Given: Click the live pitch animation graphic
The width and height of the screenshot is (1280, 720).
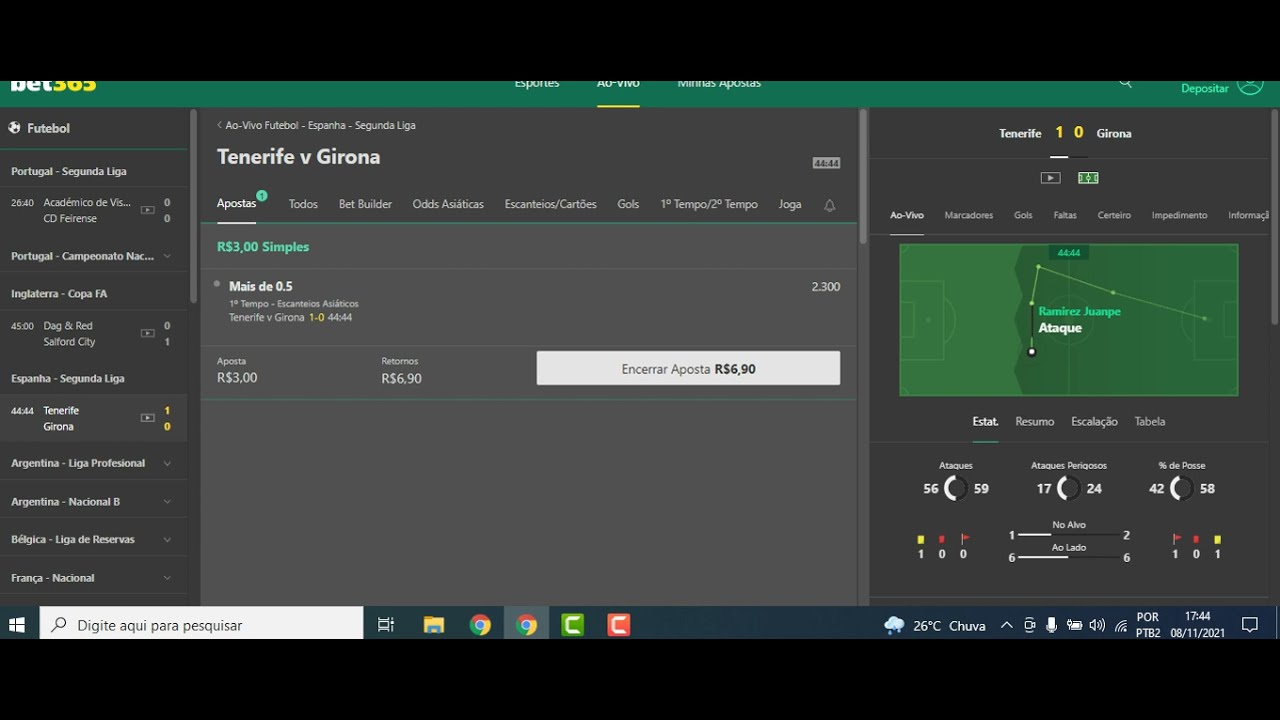Looking at the screenshot, I should [x=1068, y=320].
